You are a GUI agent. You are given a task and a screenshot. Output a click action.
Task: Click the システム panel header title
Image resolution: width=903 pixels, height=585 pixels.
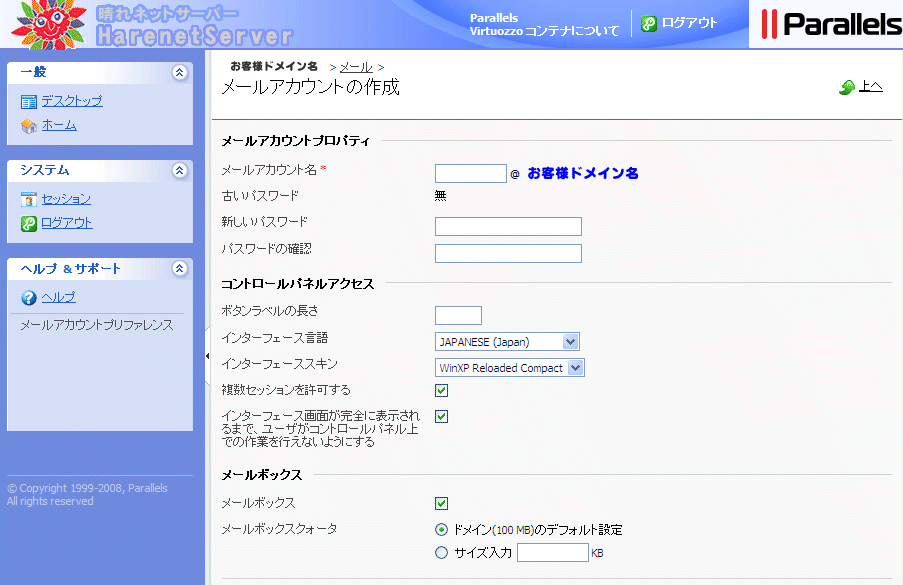[45, 170]
